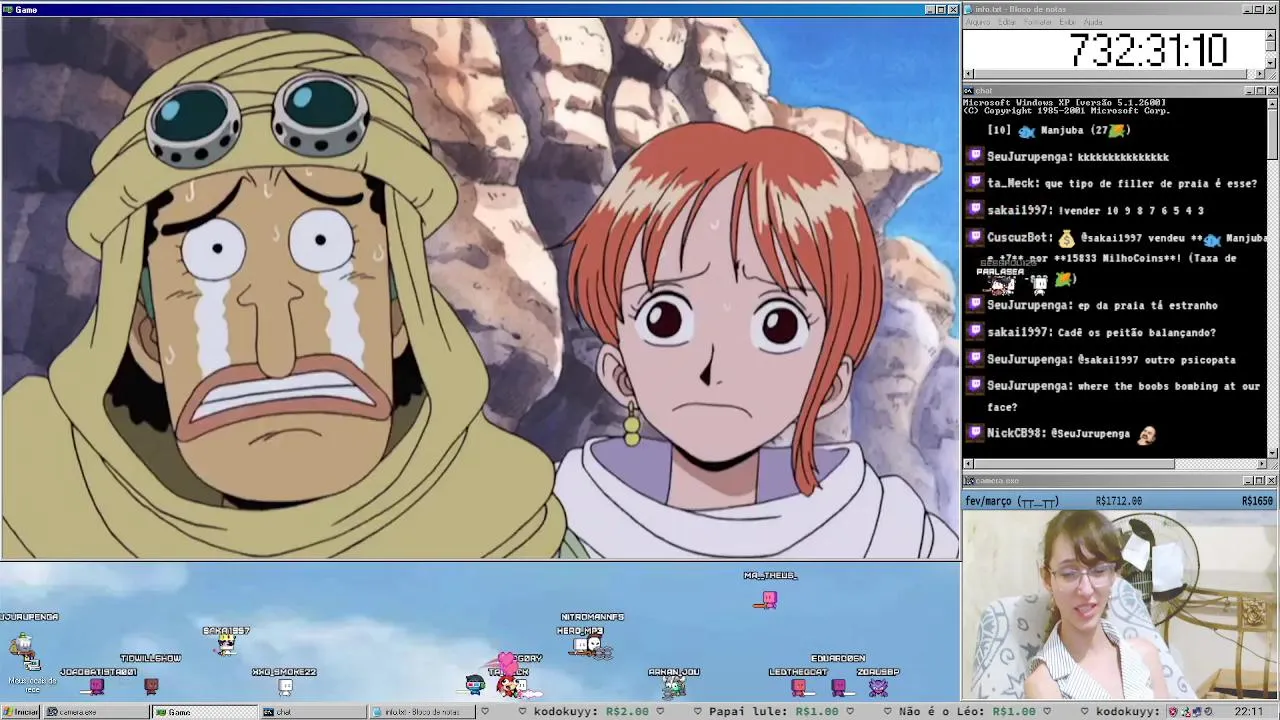
Task: Click the clock showing 22:11
Action: 1248,712
